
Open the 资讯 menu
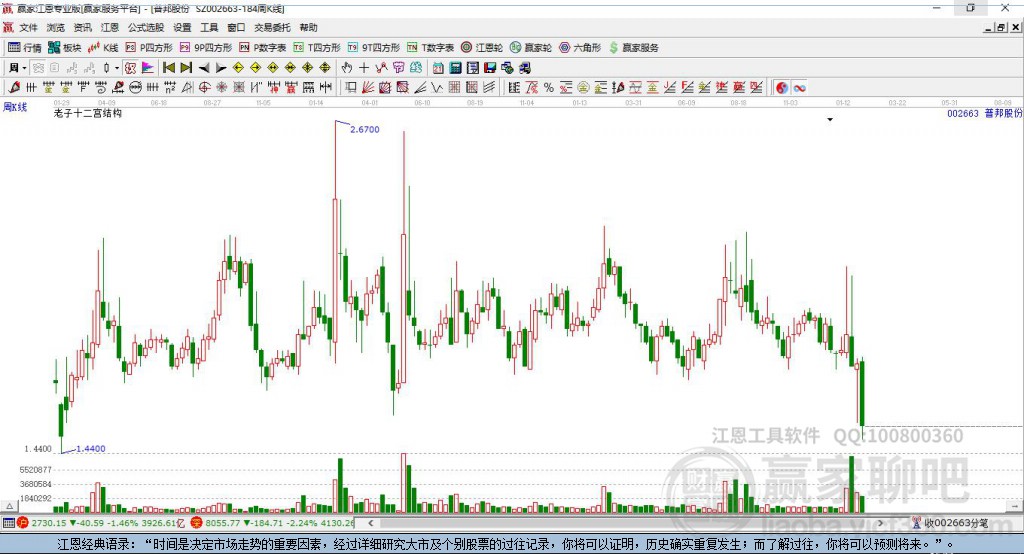point(82,27)
